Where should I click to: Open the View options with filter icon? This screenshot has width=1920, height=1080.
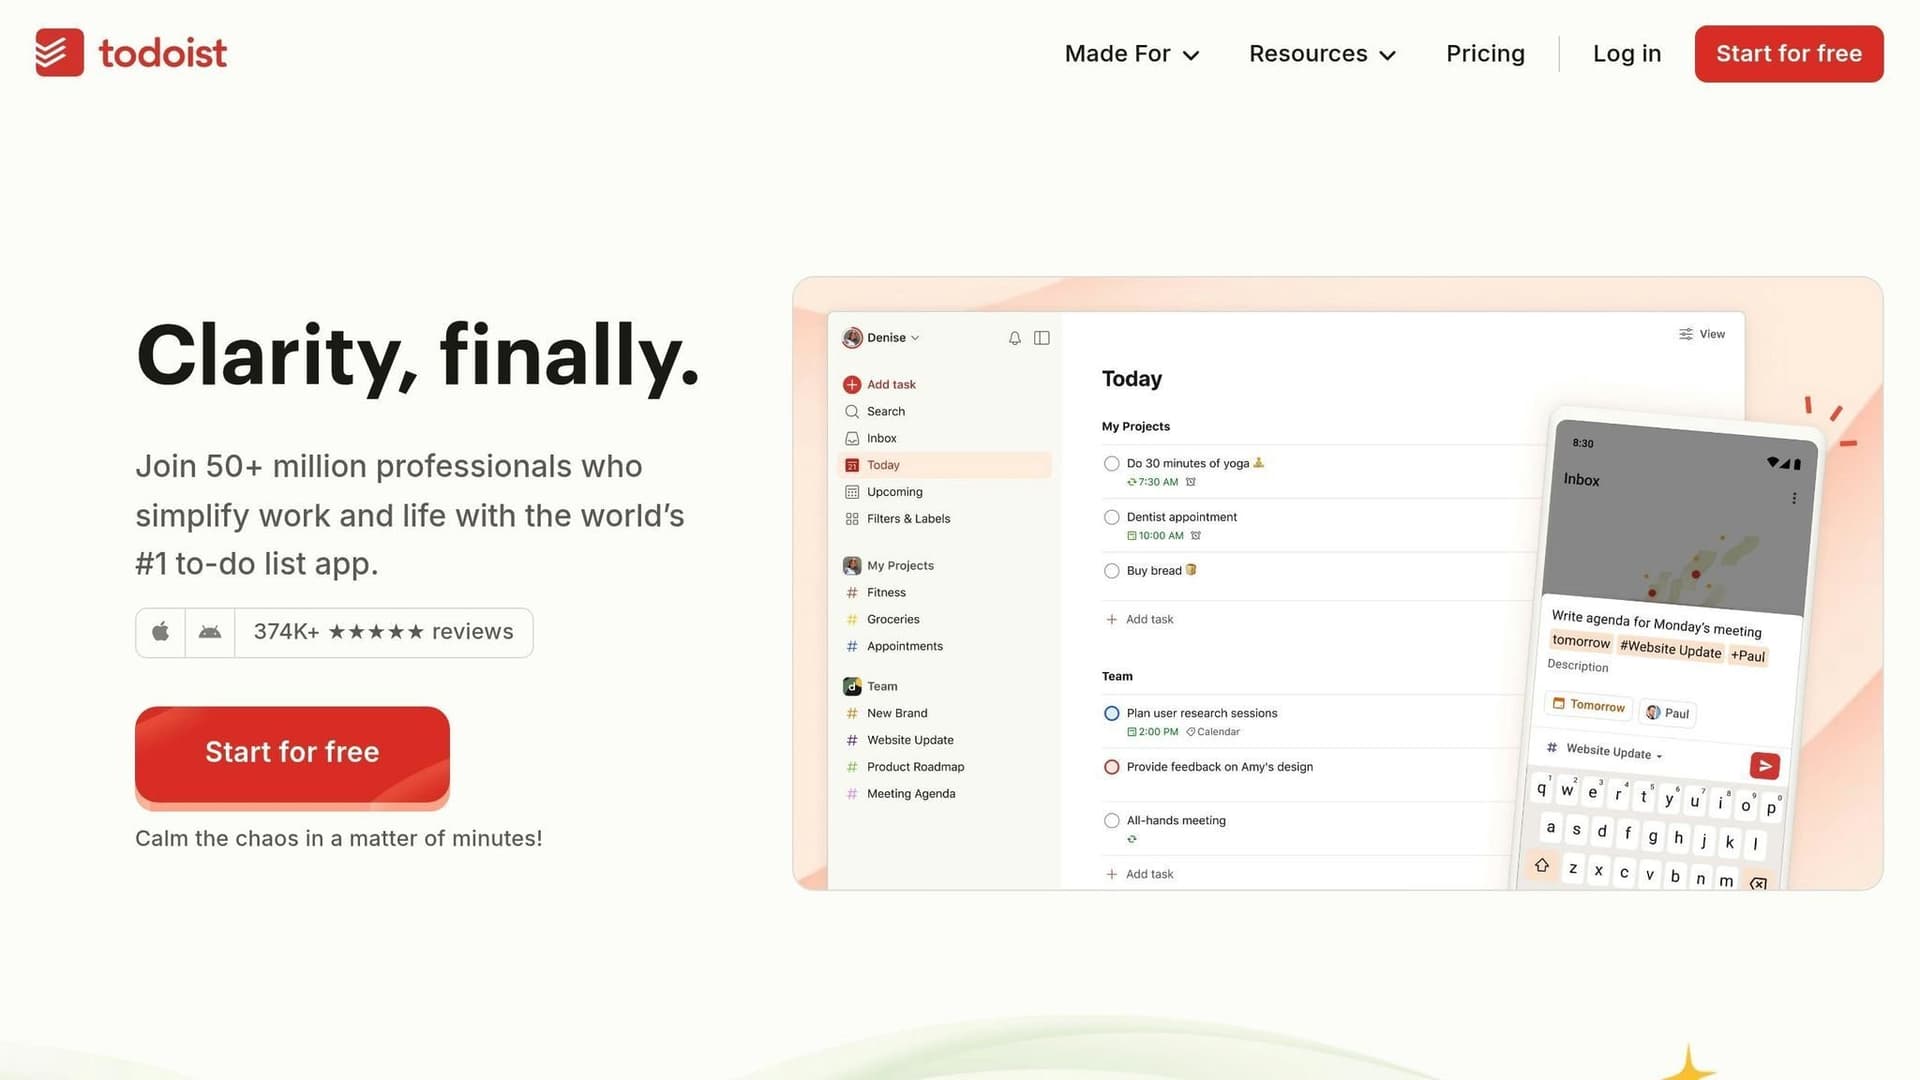tap(1701, 333)
